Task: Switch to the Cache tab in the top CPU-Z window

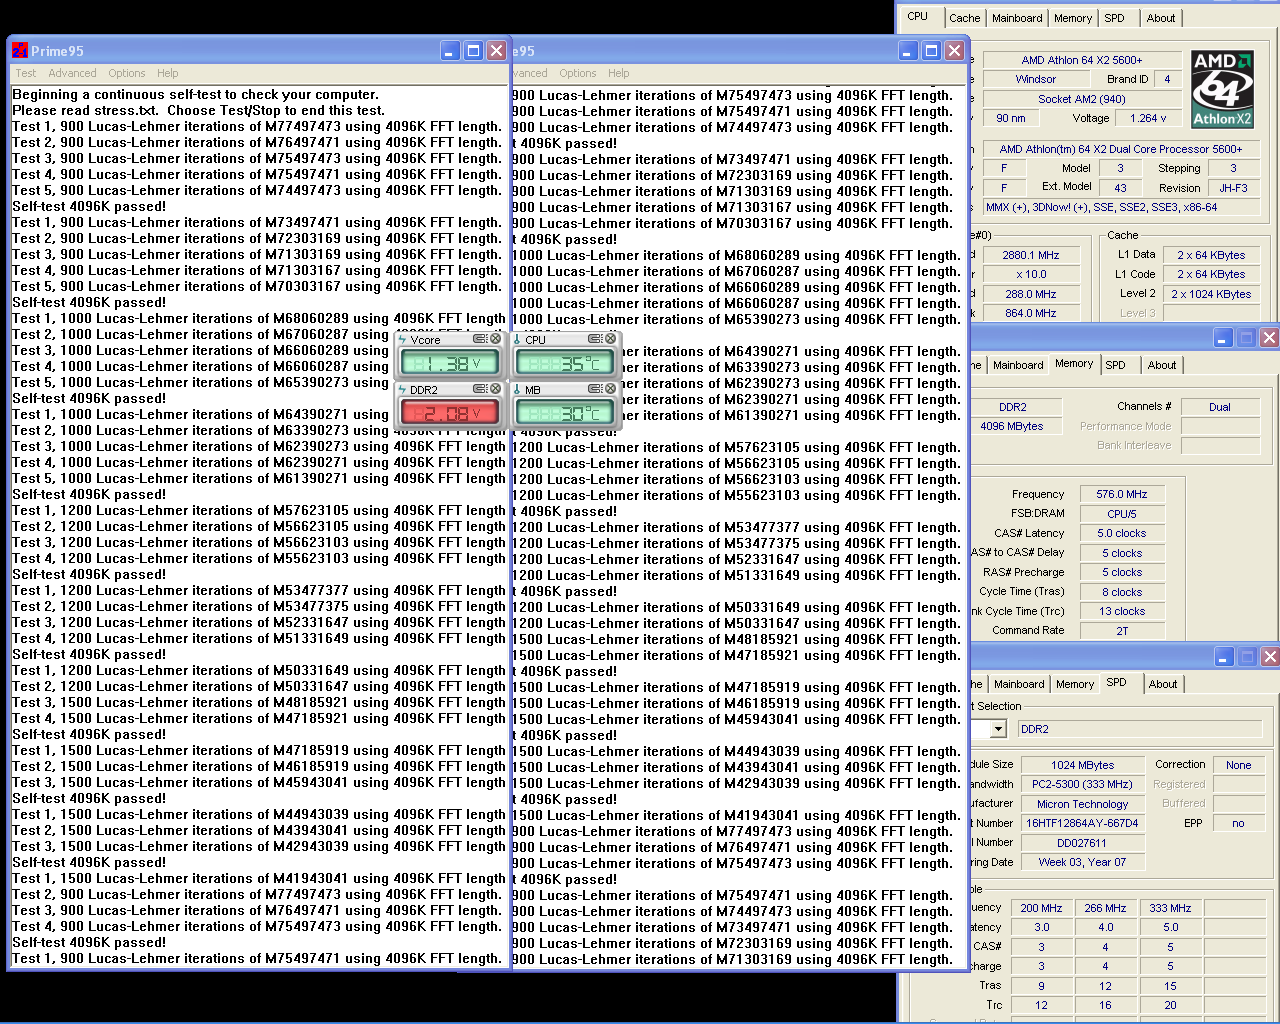Action: pos(965,18)
